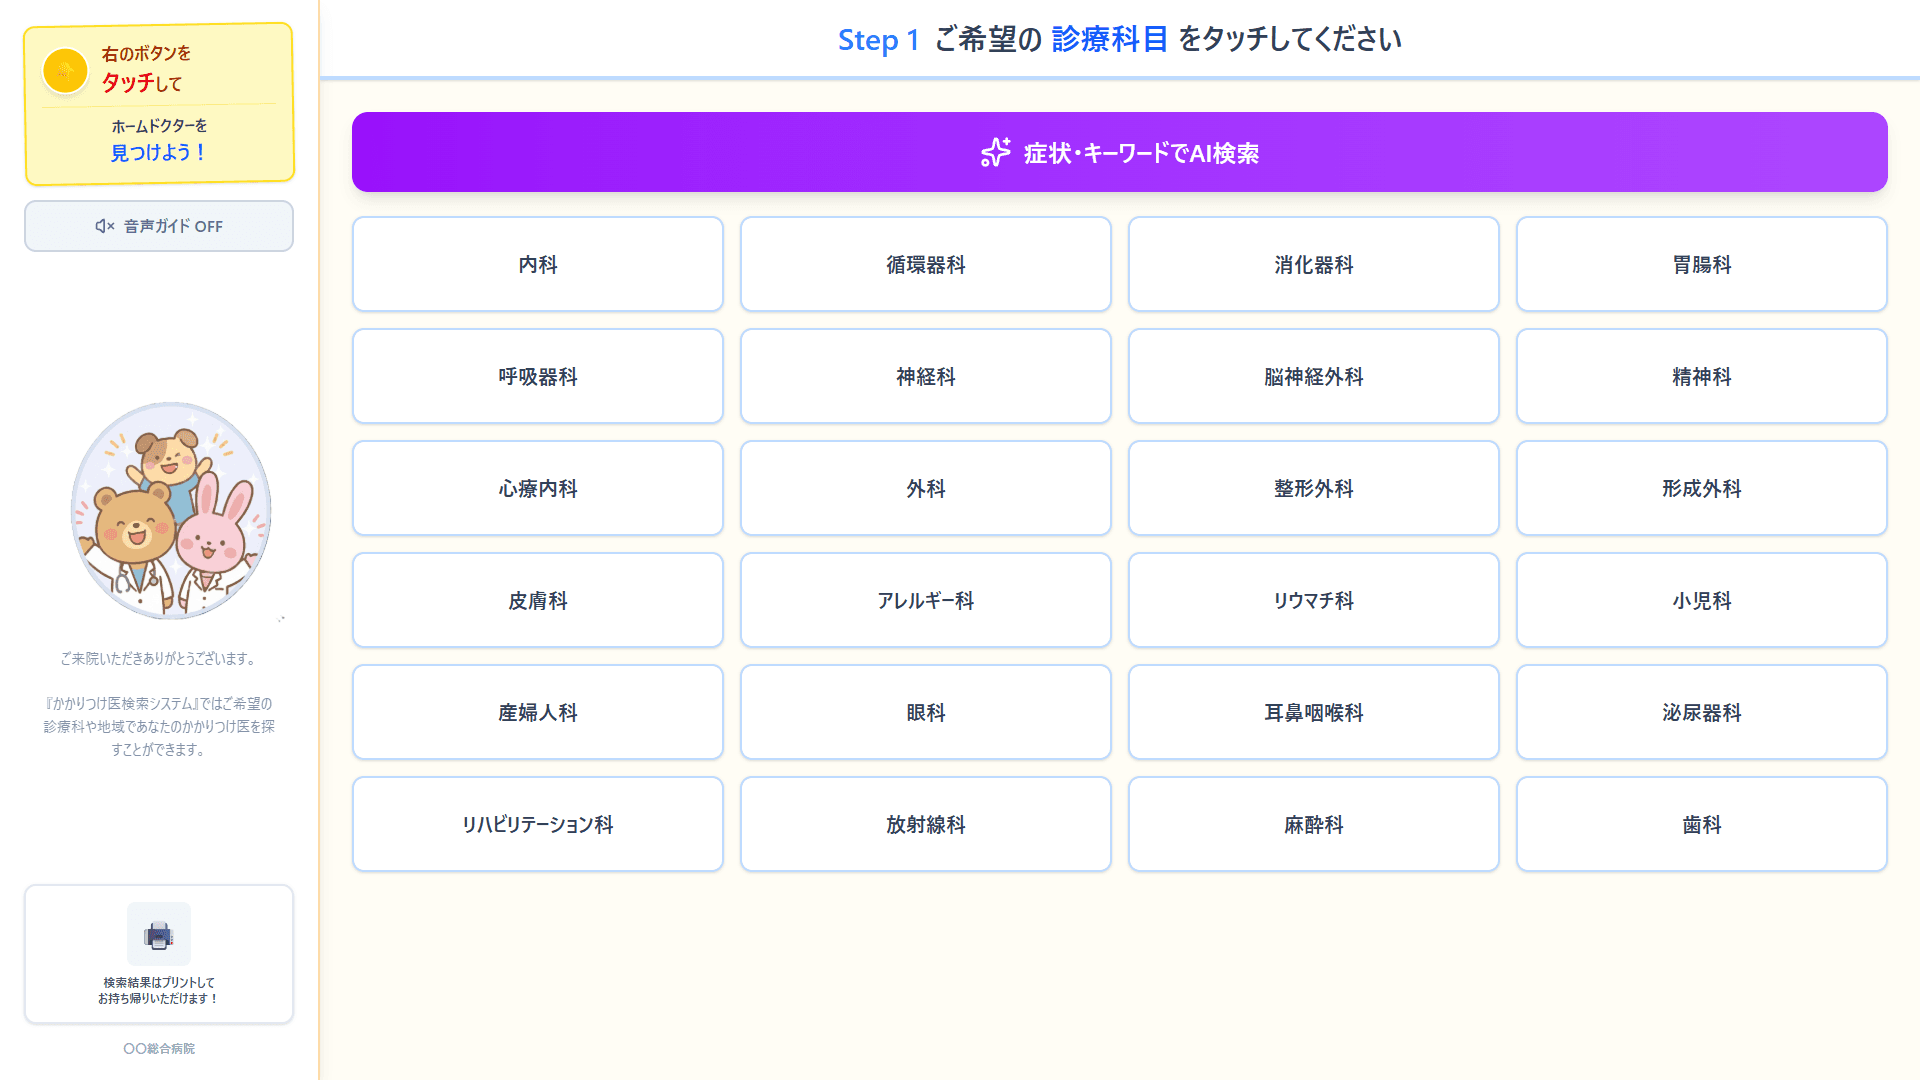The width and height of the screenshot is (1920, 1080).
Task: Click the printer icon in the sidebar
Action: point(158,933)
